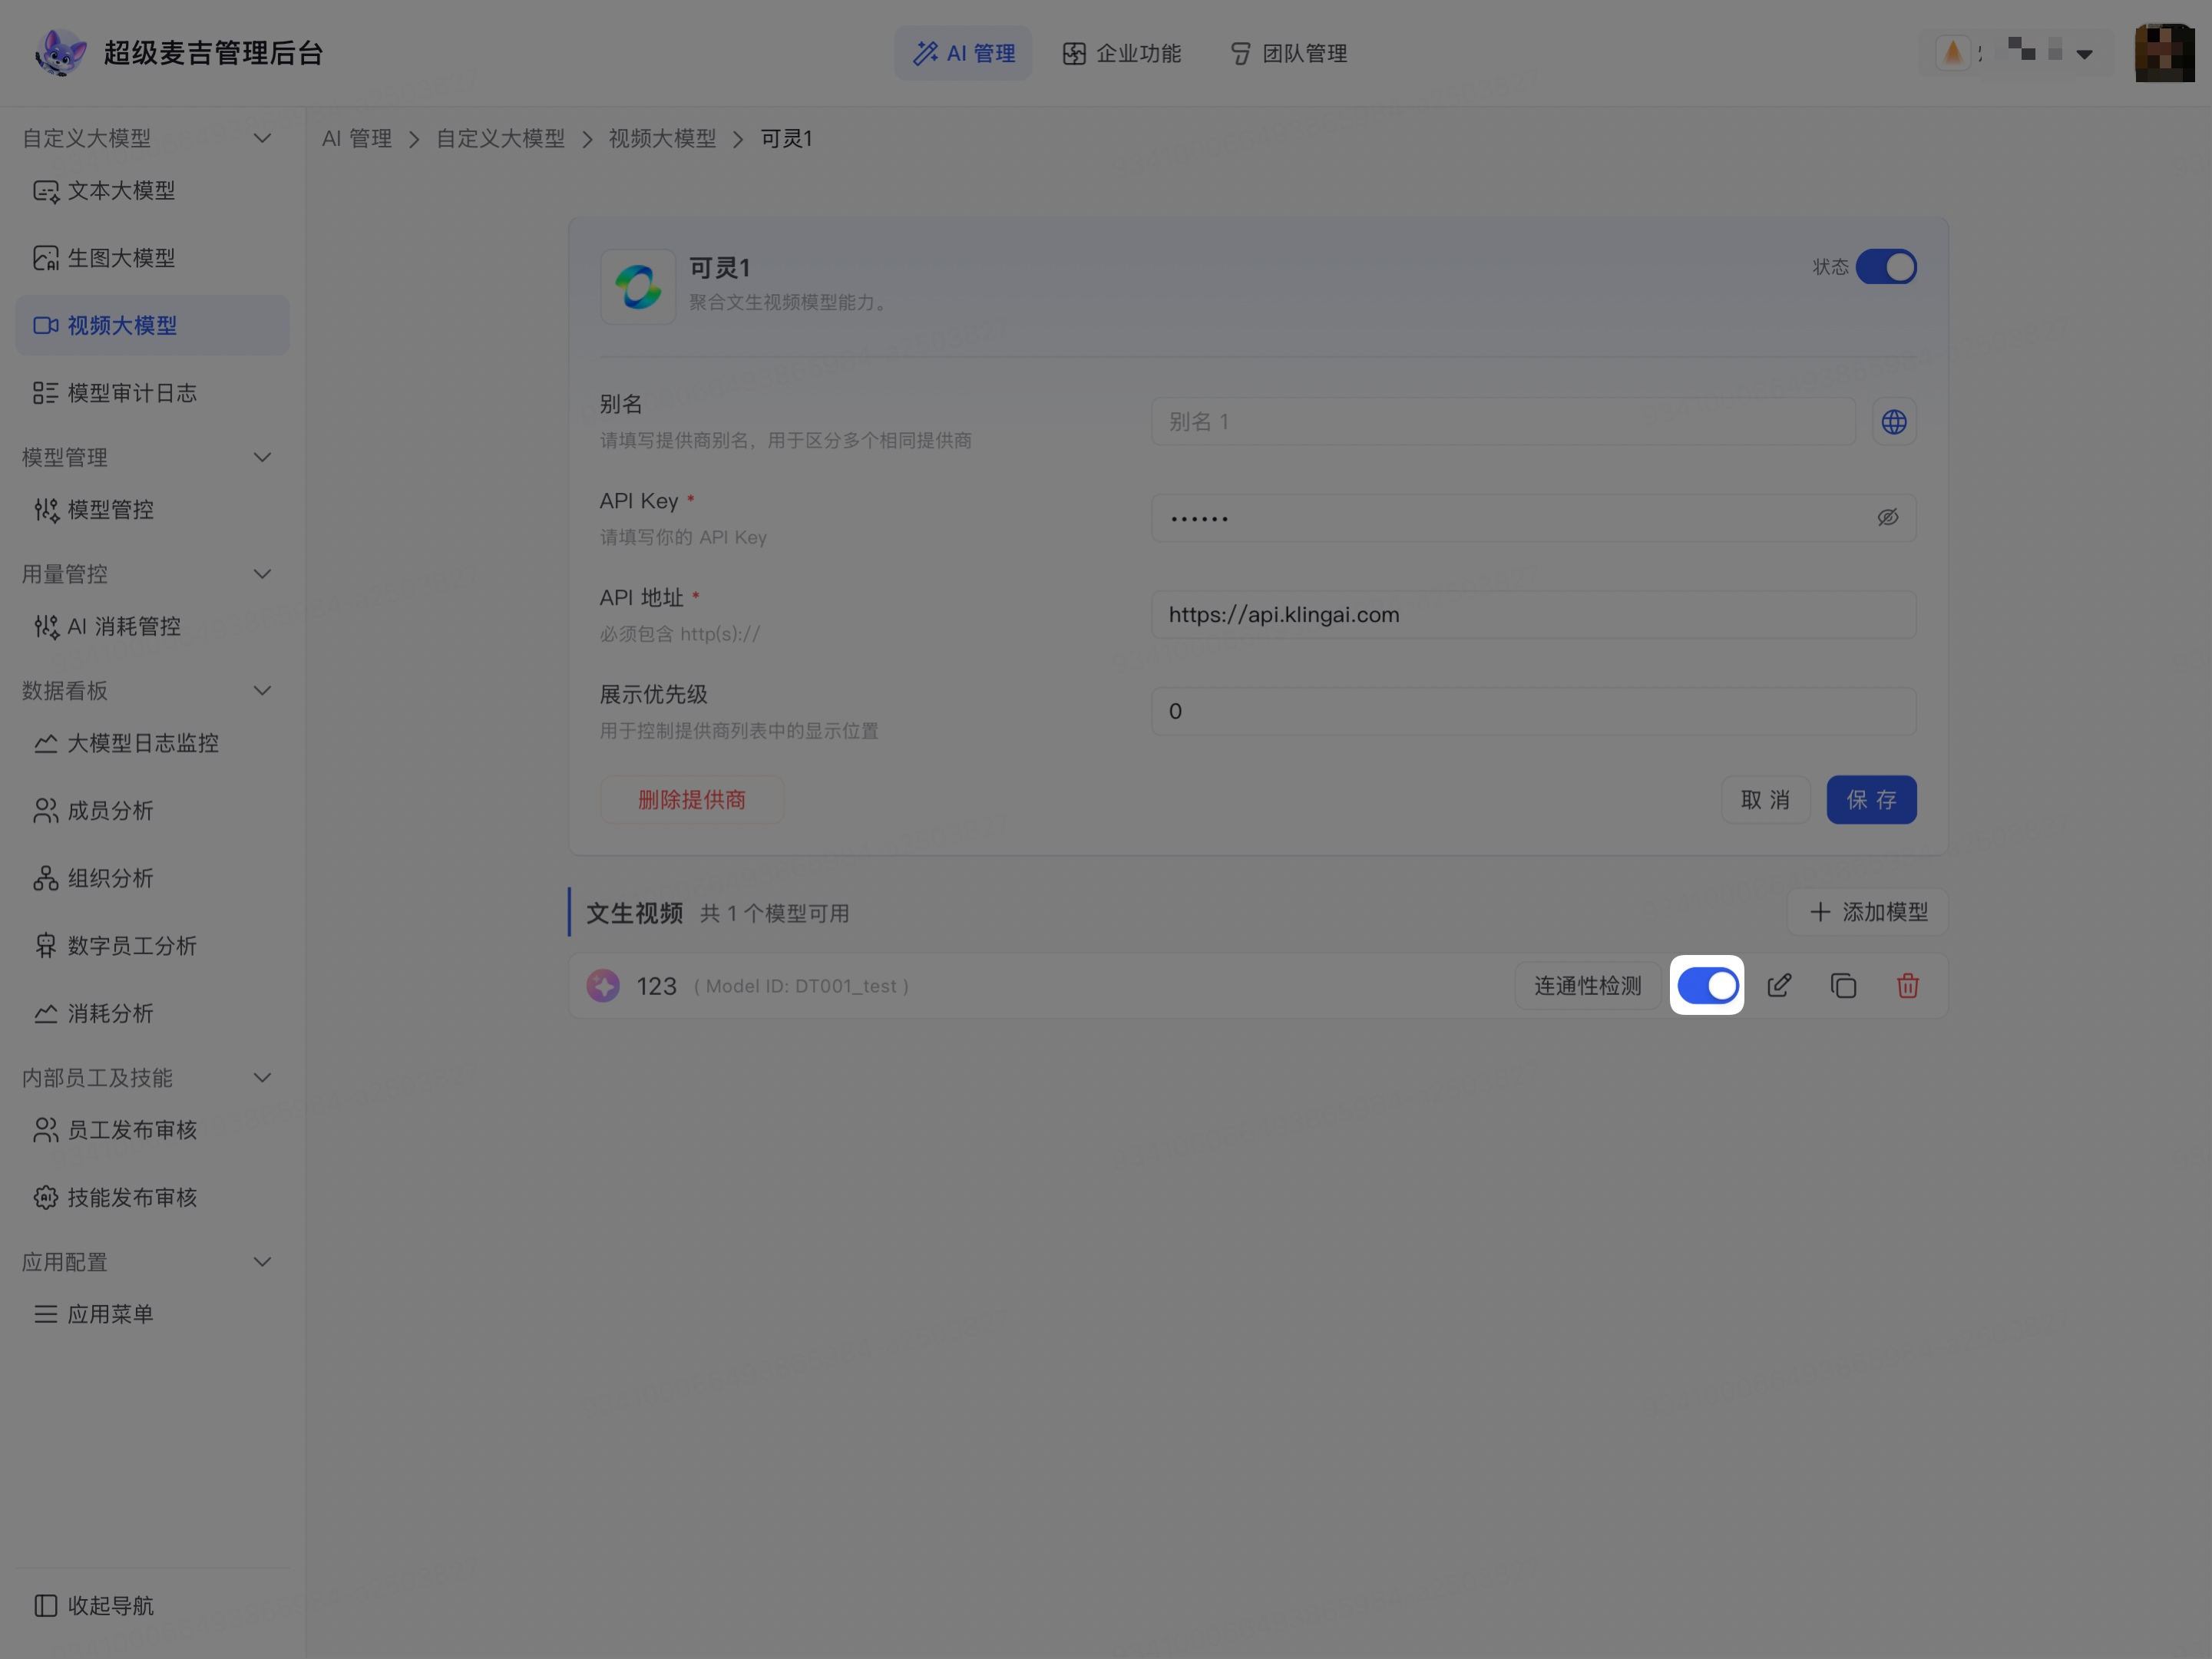The height and width of the screenshot is (1659, 2212).
Task: Click the globe icon beside the alias field
Action: (x=1893, y=422)
